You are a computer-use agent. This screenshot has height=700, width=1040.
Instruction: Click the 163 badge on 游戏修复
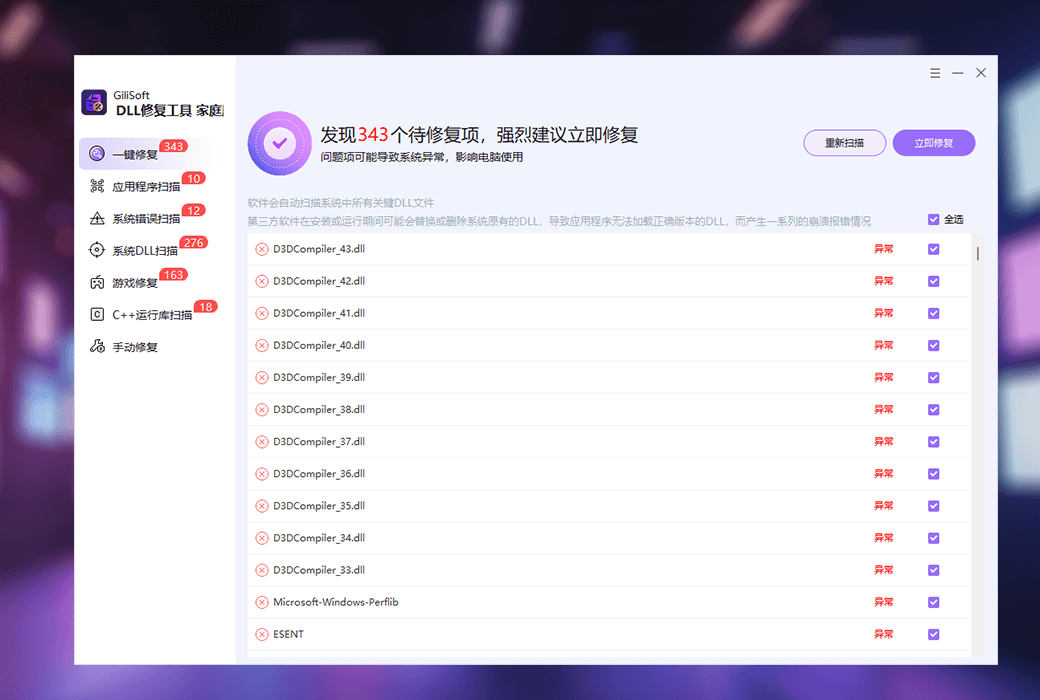point(174,275)
